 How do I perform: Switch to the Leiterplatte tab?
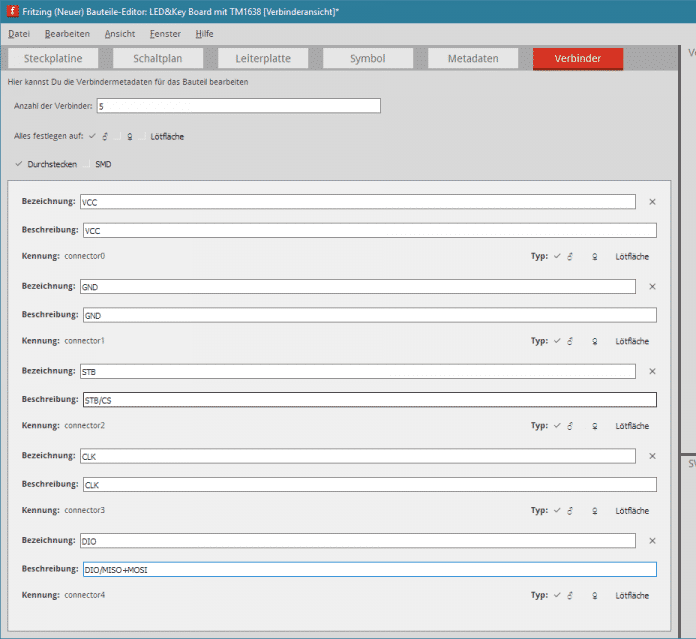point(256,58)
